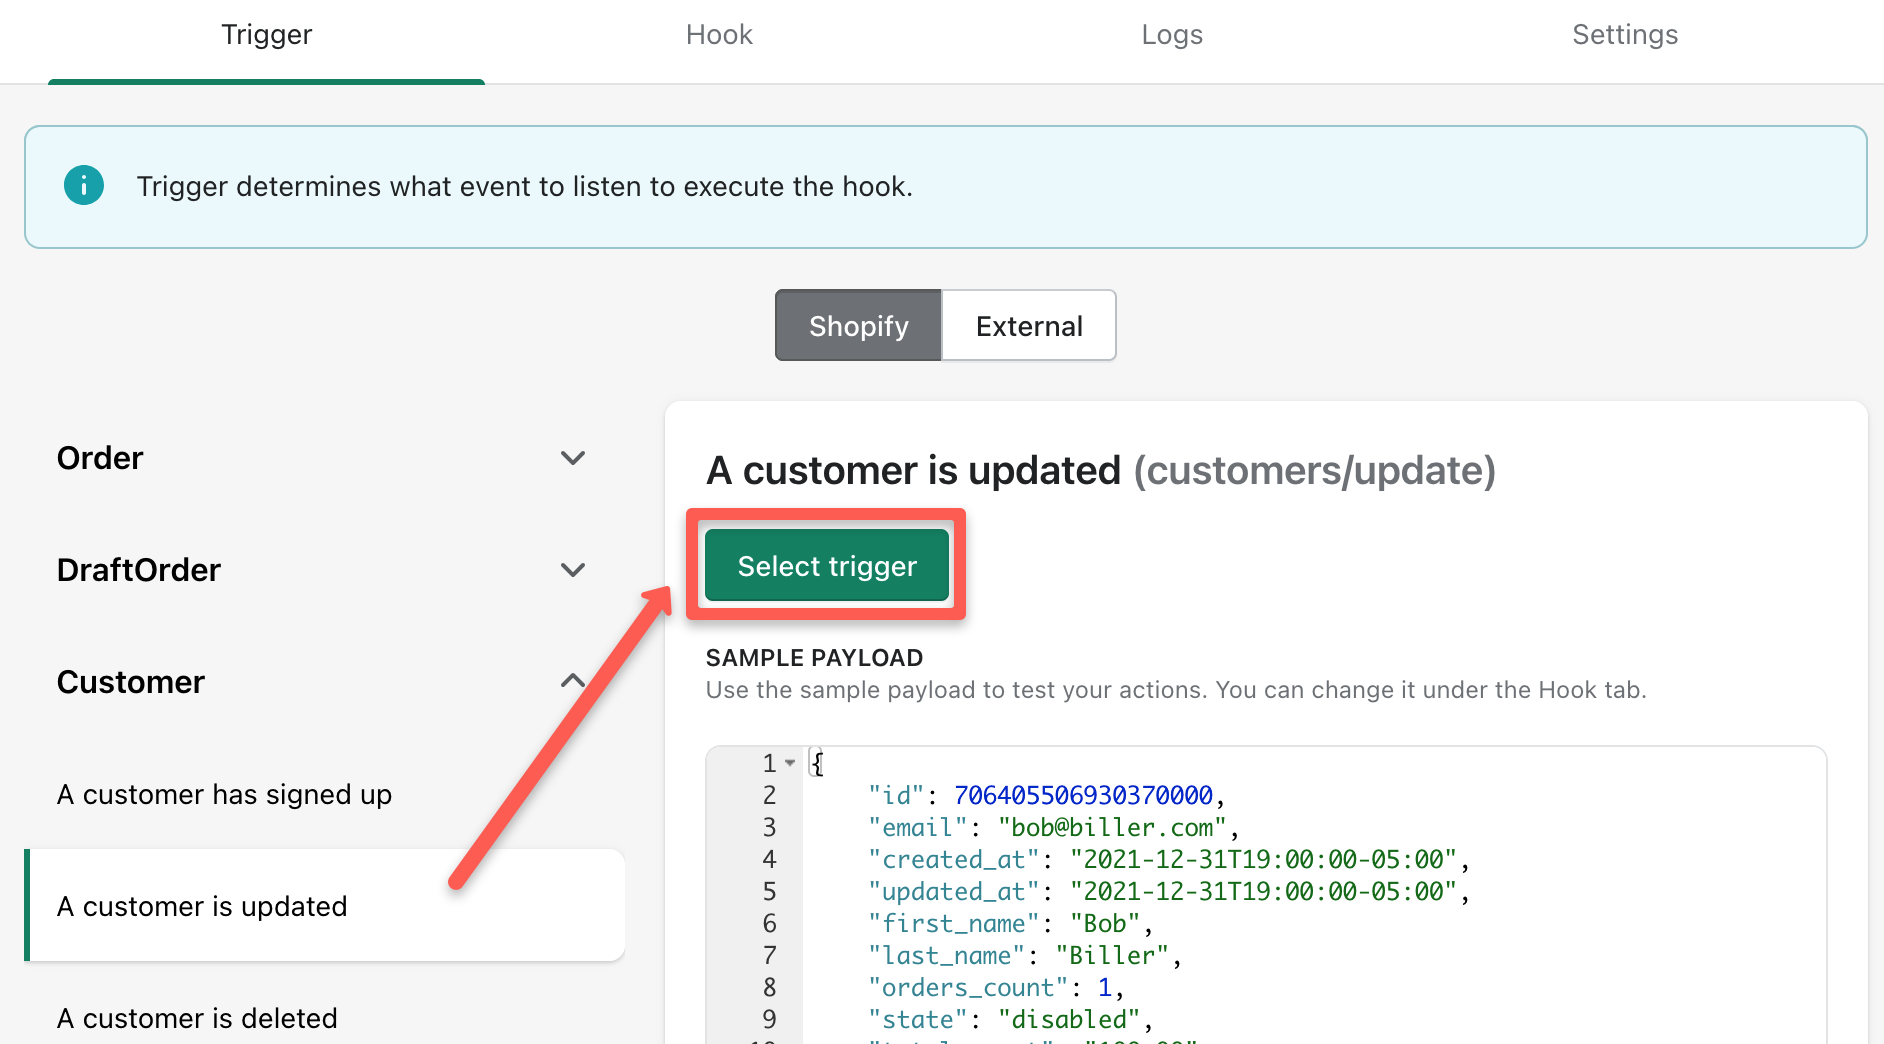Screen dimensions: 1884x1044
Task: Switch to the Shopify trigger source
Action: point(858,326)
